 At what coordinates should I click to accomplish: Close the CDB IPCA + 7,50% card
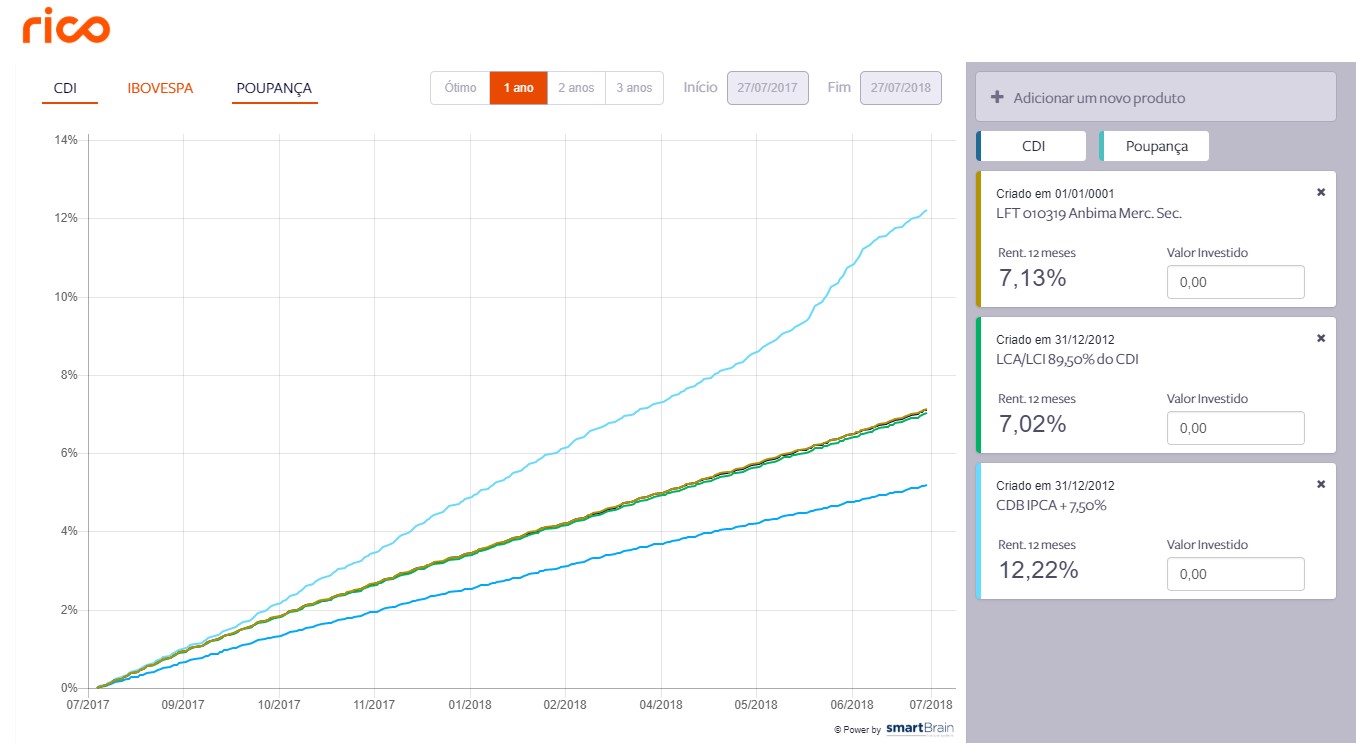point(1320,484)
